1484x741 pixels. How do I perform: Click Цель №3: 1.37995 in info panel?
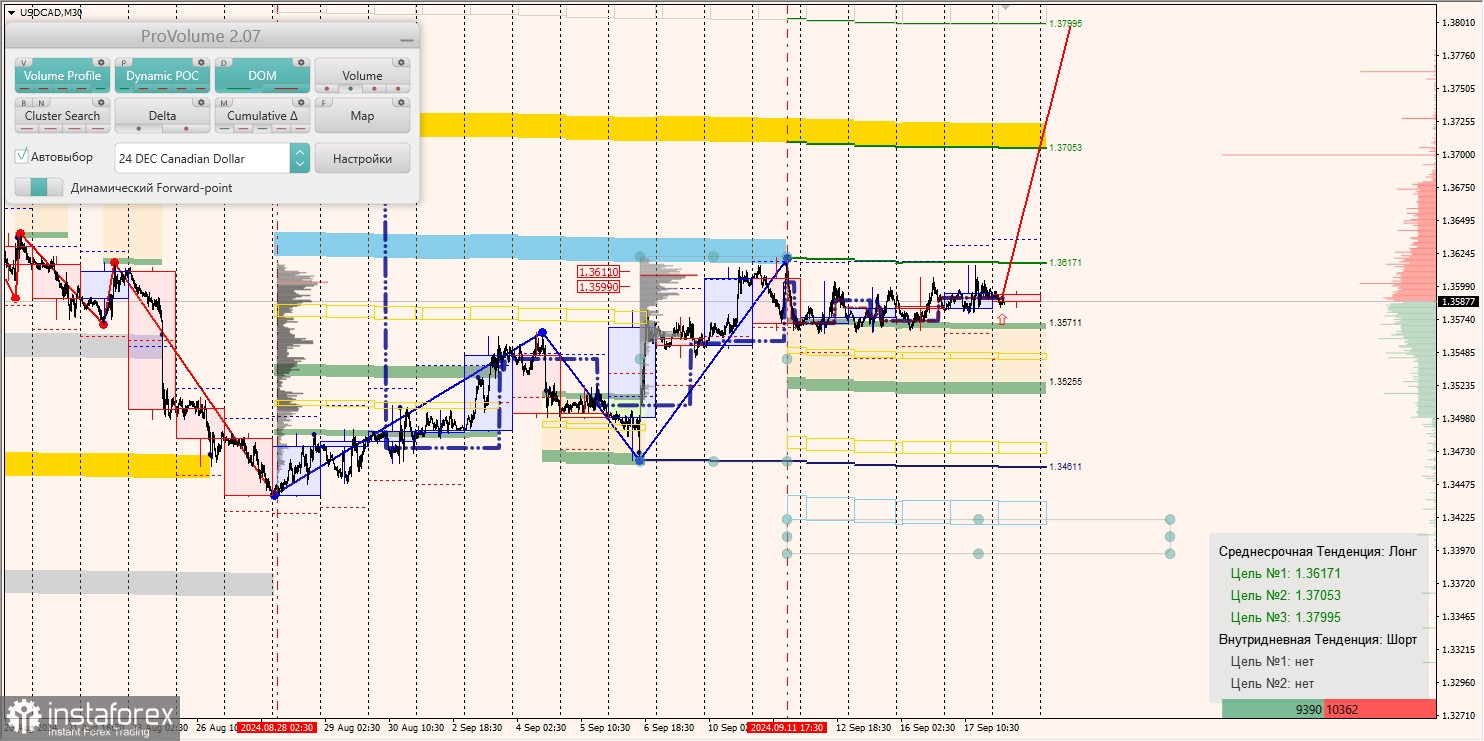(1285, 618)
